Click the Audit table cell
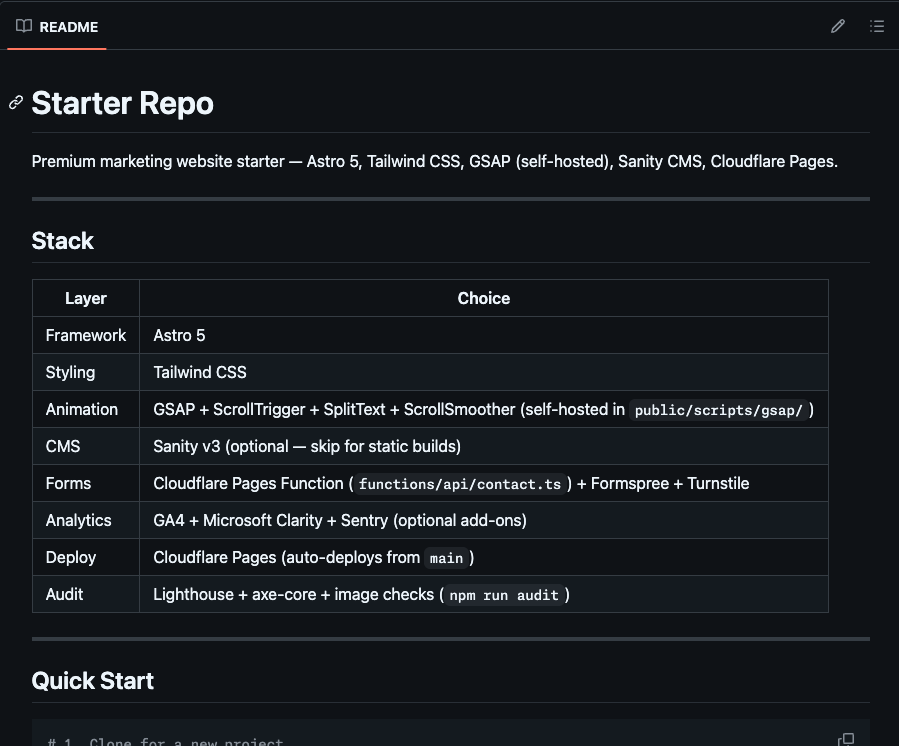 pyautogui.click(x=86, y=594)
